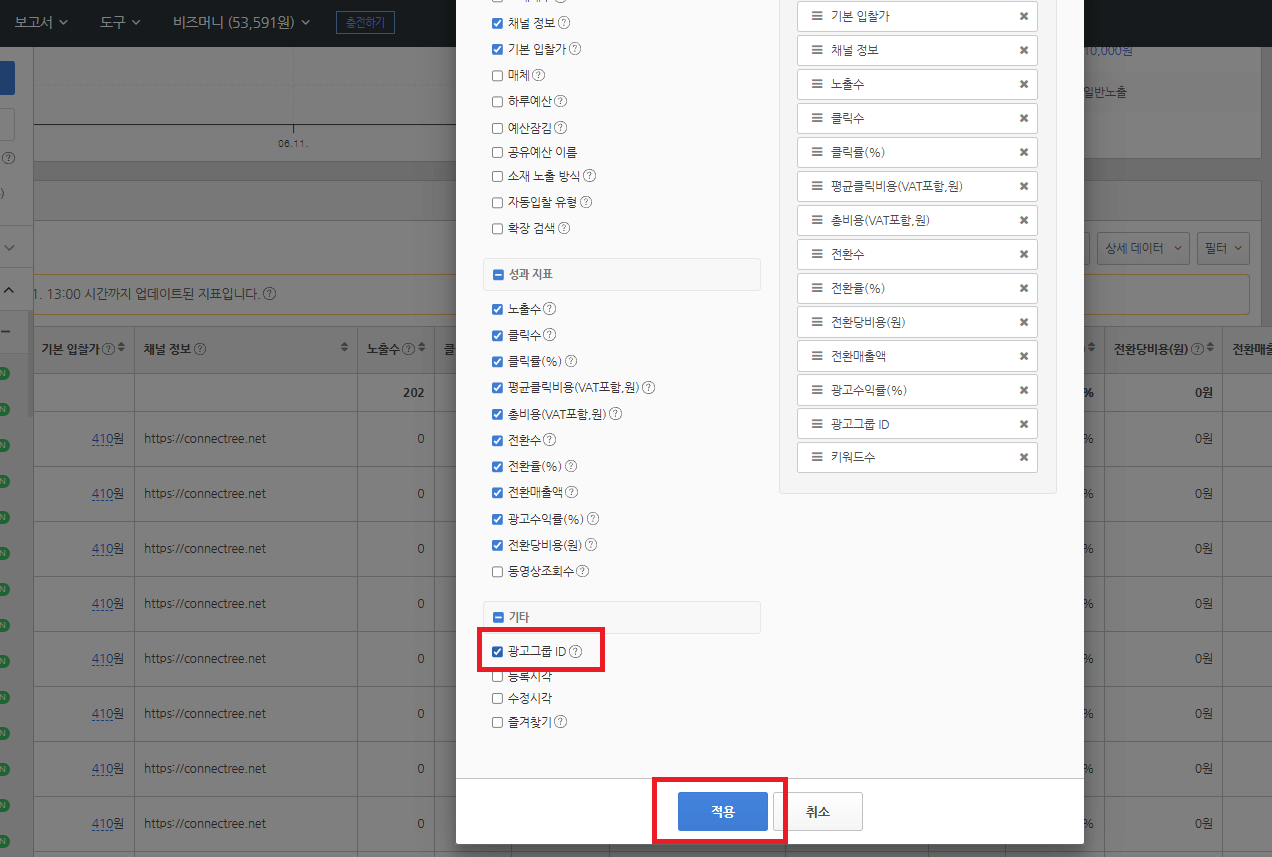Remove the 키워드수 column with its X icon

click(1024, 457)
